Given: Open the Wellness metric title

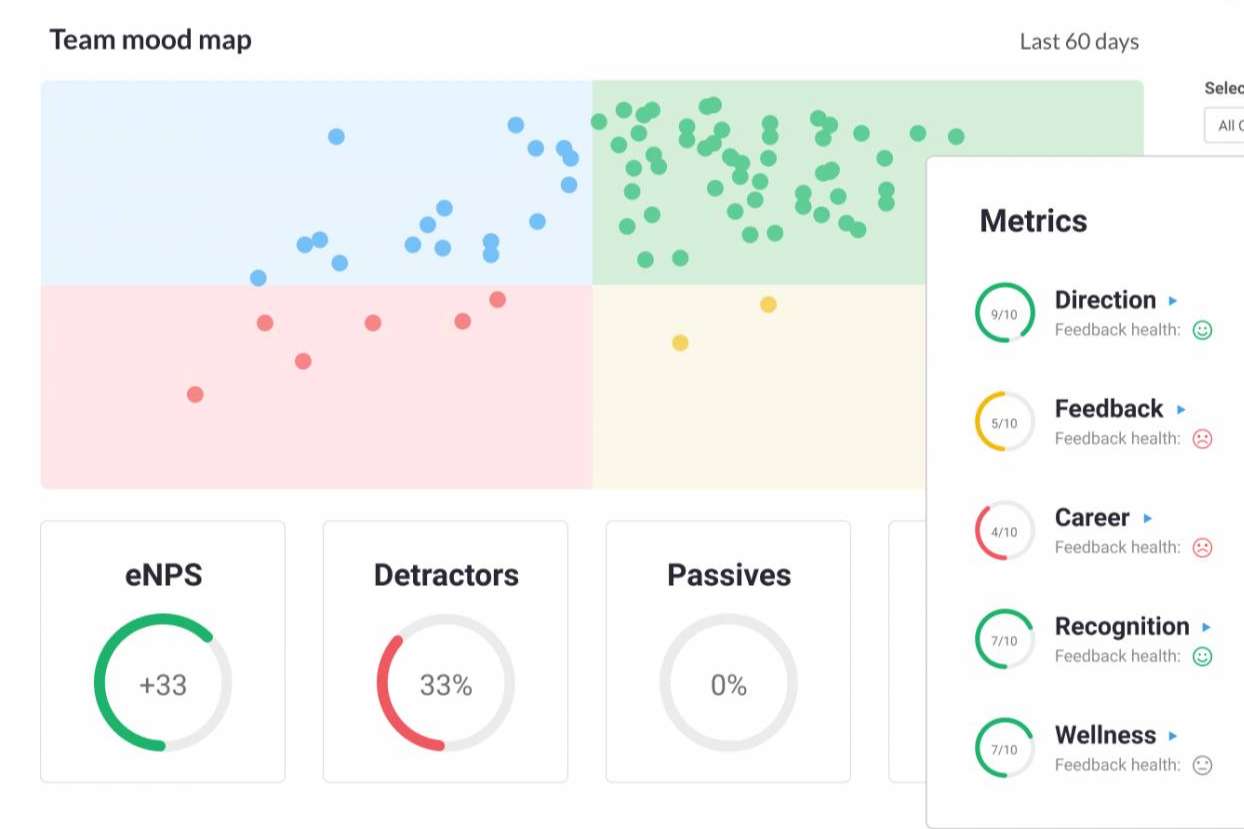Looking at the screenshot, I should 1105,735.
